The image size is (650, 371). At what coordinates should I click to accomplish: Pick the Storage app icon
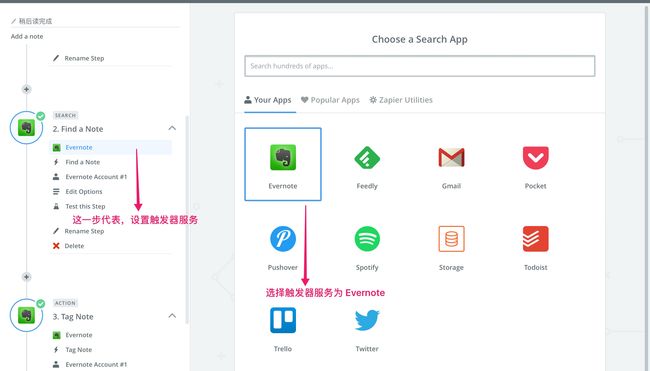pos(451,239)
